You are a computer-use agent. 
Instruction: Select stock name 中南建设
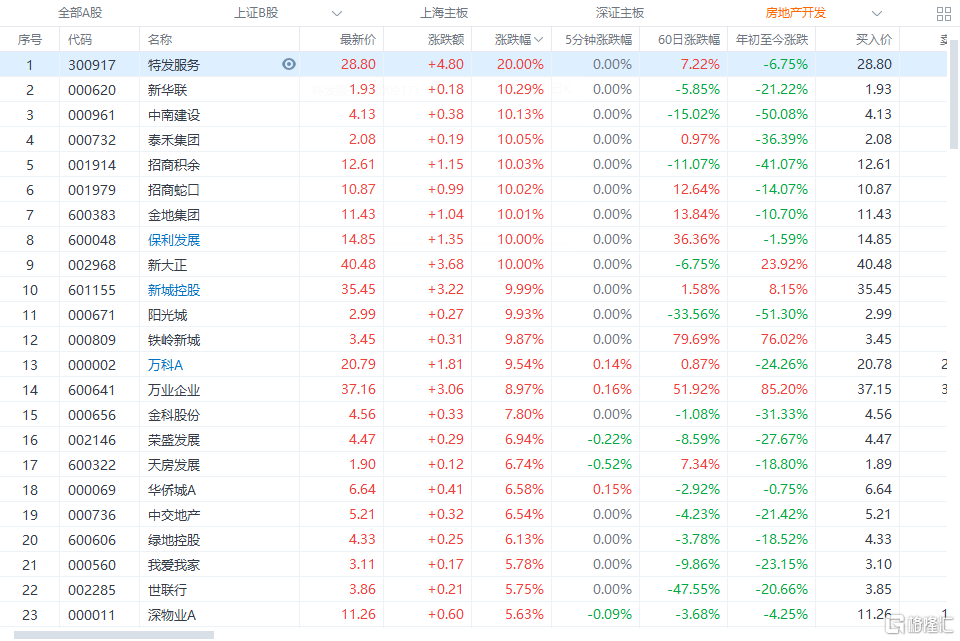174,115
